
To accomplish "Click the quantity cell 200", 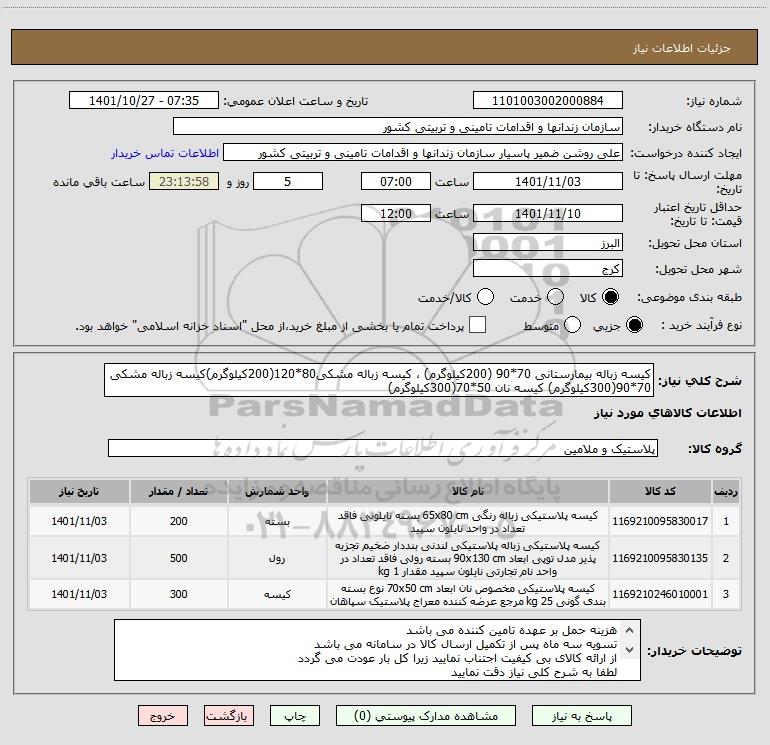I will point(179,521).
